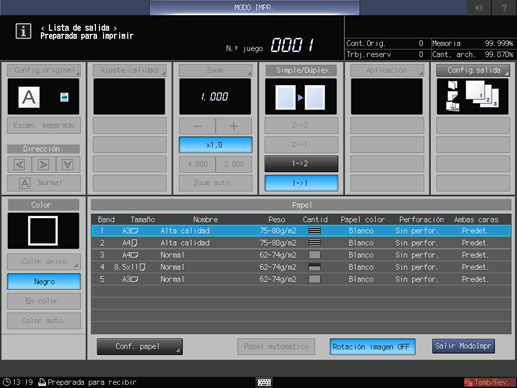Screen dimensions: 517x388
Task: Select 1->1 simplex mode
Action: [301, 183]
